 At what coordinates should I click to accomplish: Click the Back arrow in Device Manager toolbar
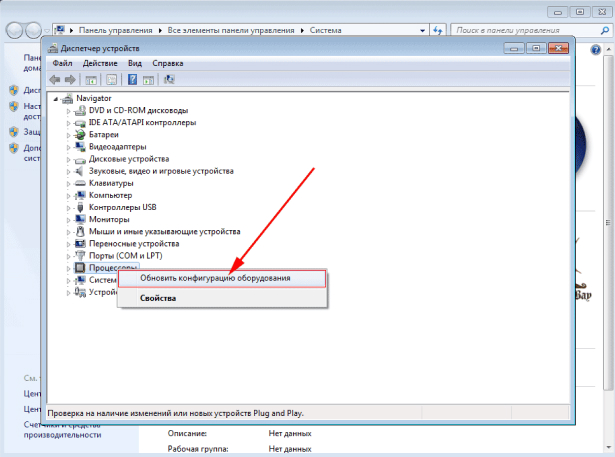tap(55, 80)
